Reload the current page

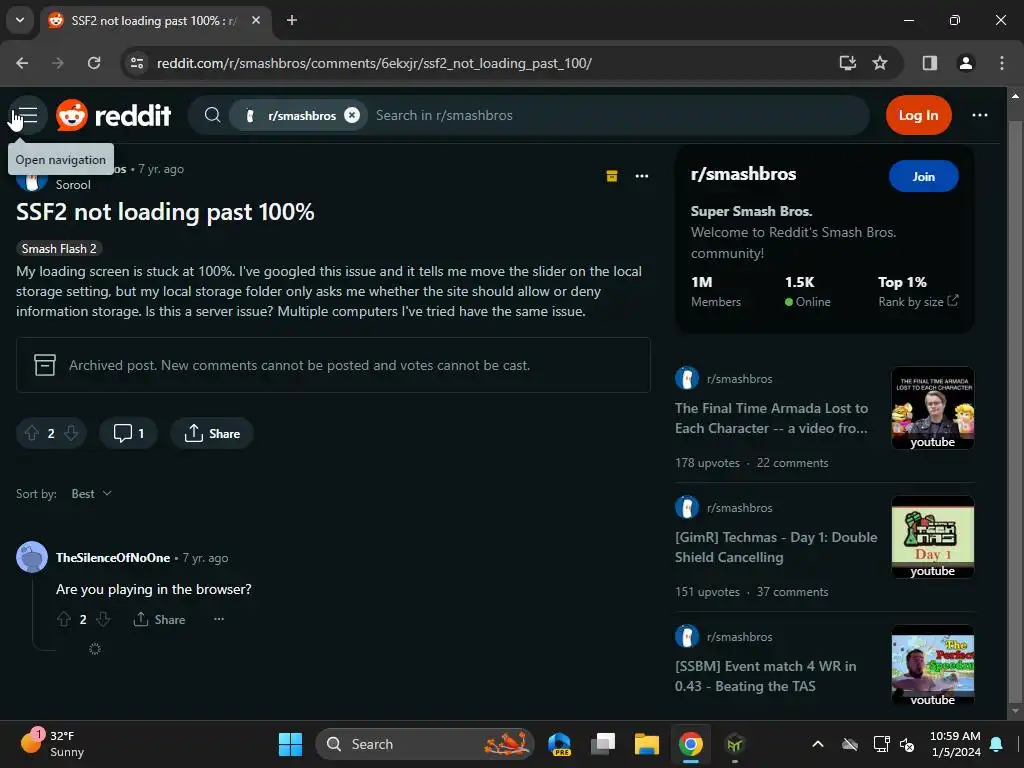point(94,63)
